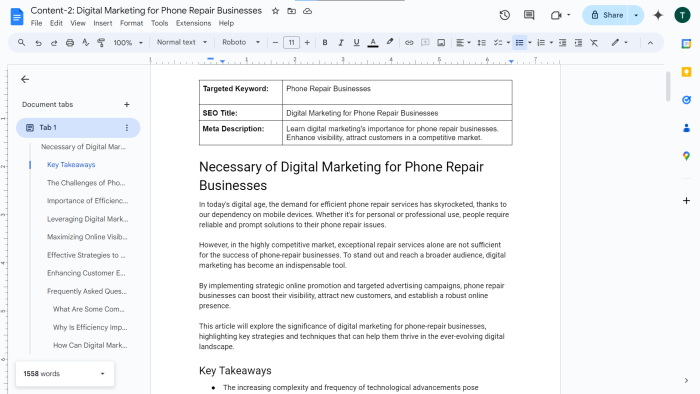Image resolution: width=700 pixels, height=394 pixels.
Task: Jump to Key Takeaways outline heading
Action: (x=71, y=165)
